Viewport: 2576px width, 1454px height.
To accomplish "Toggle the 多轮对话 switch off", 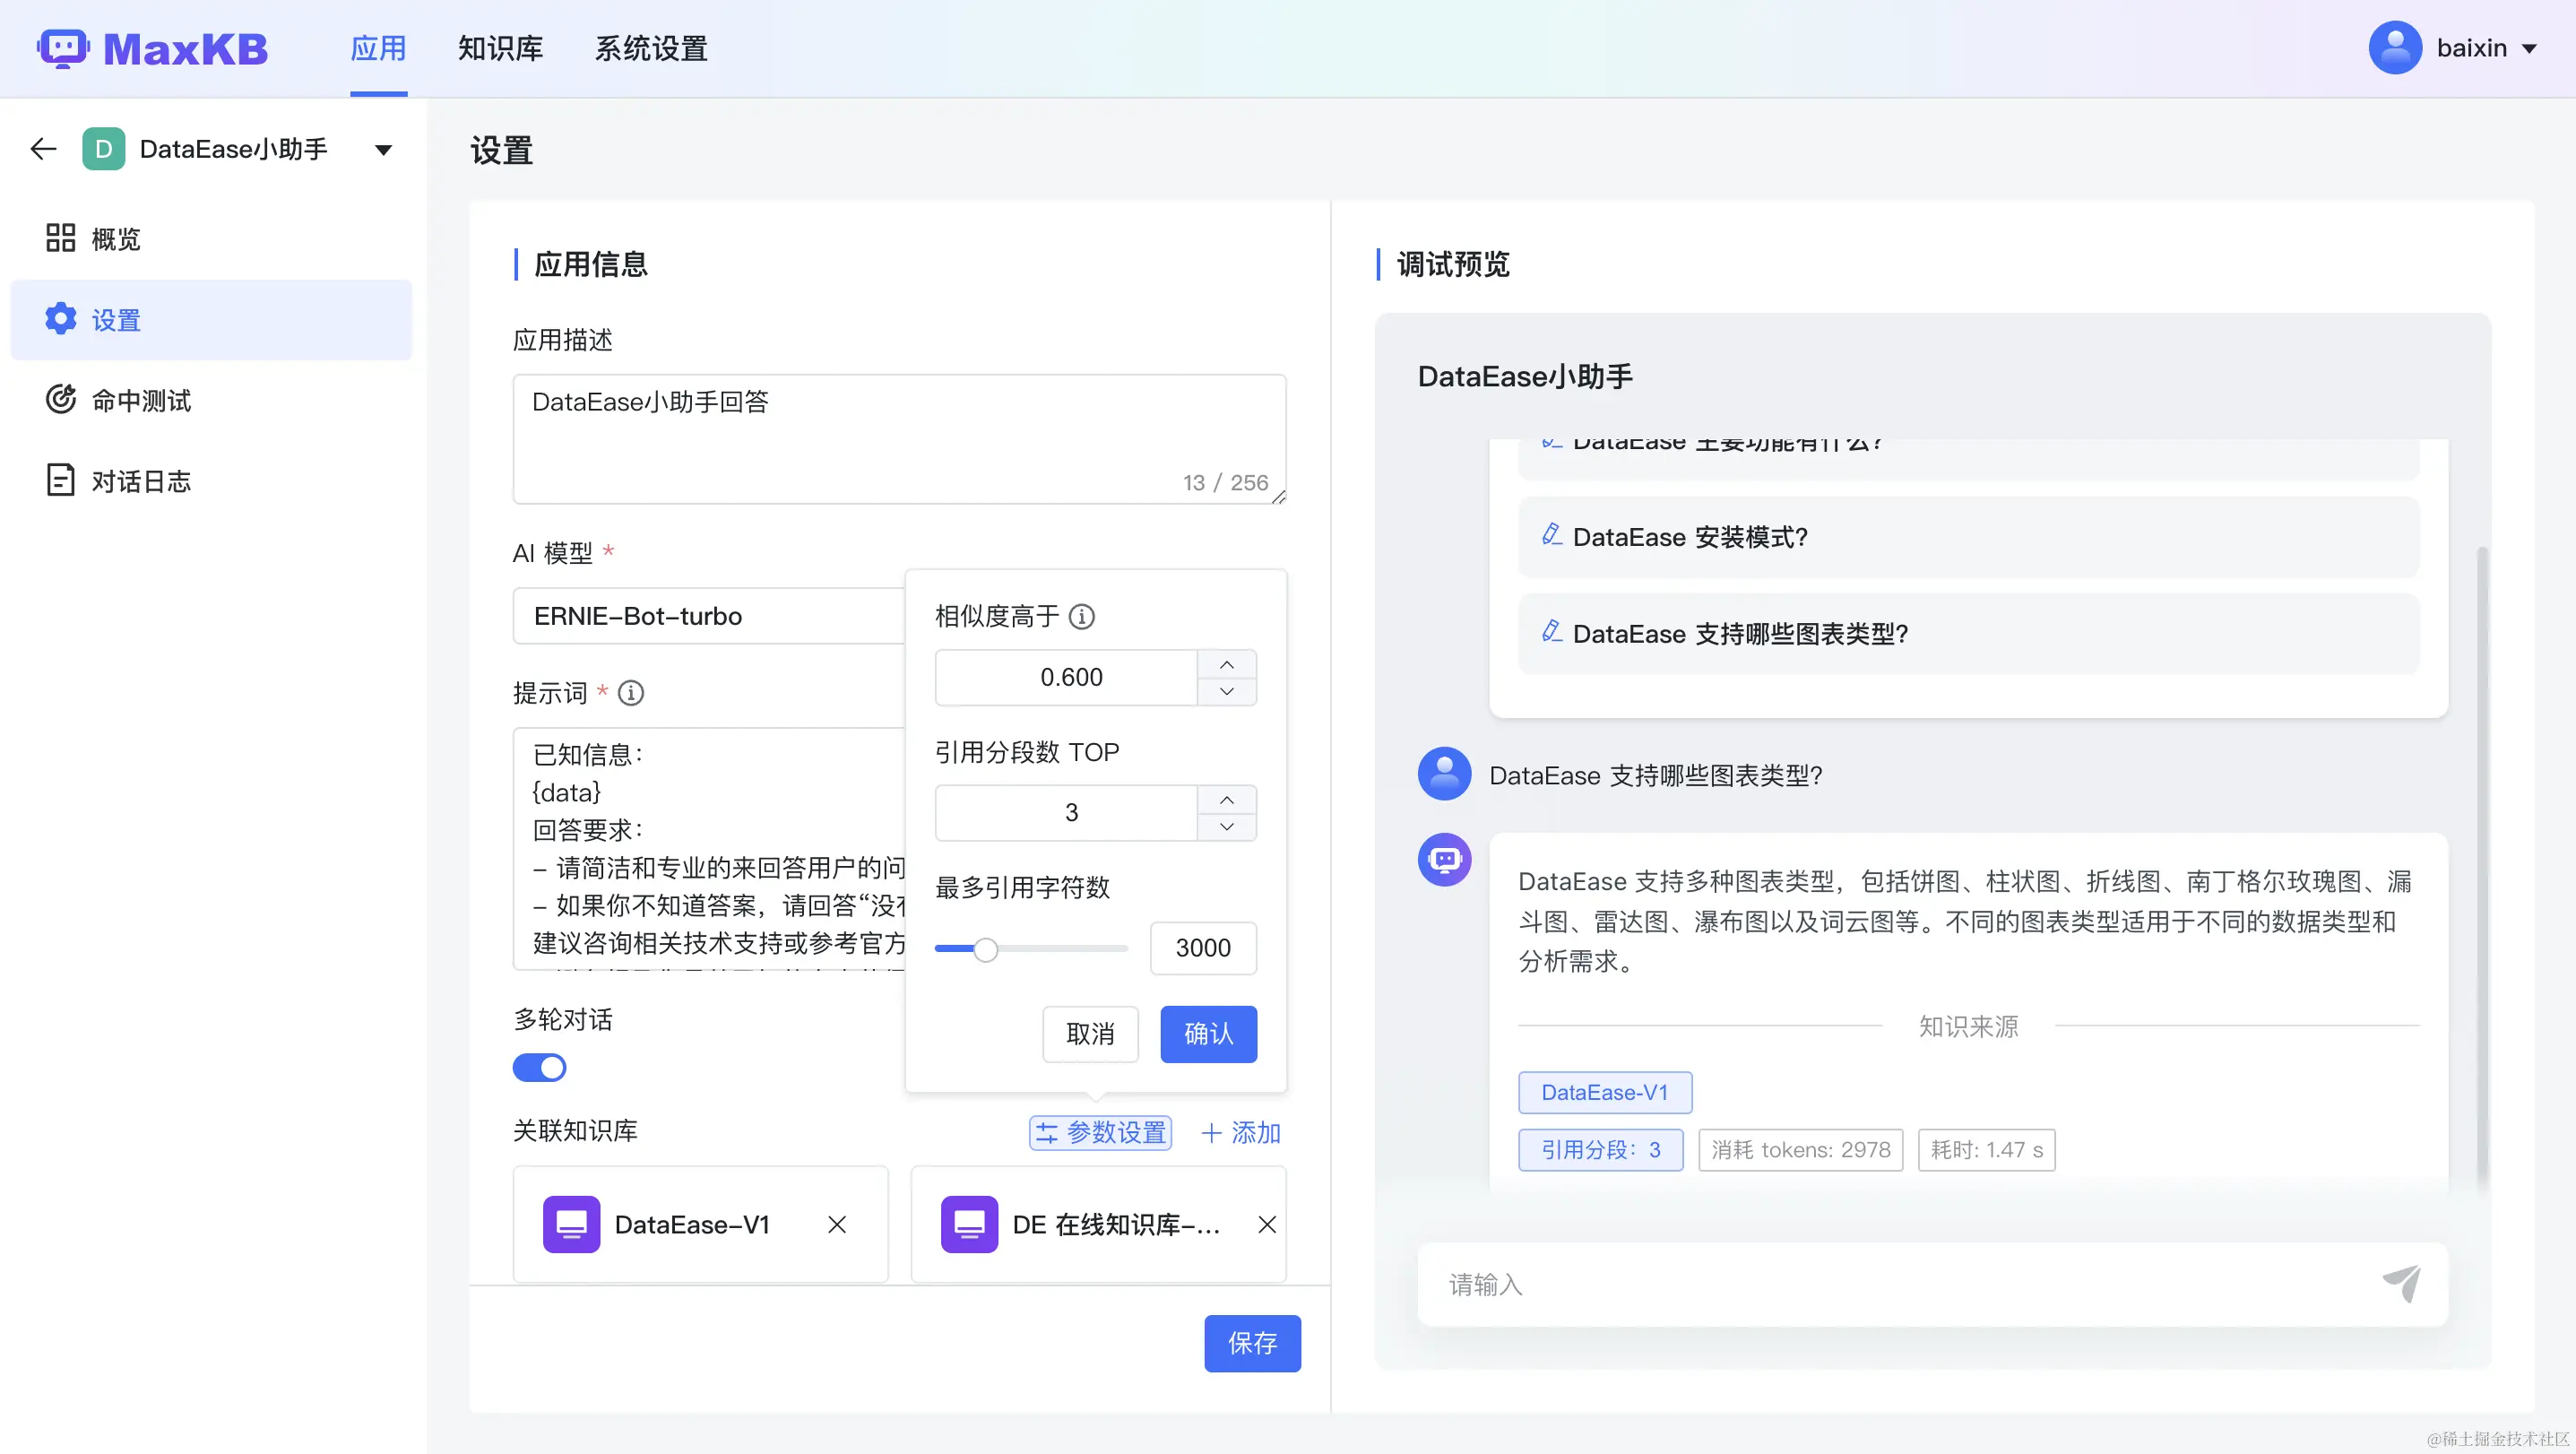I will [540, 1067].
